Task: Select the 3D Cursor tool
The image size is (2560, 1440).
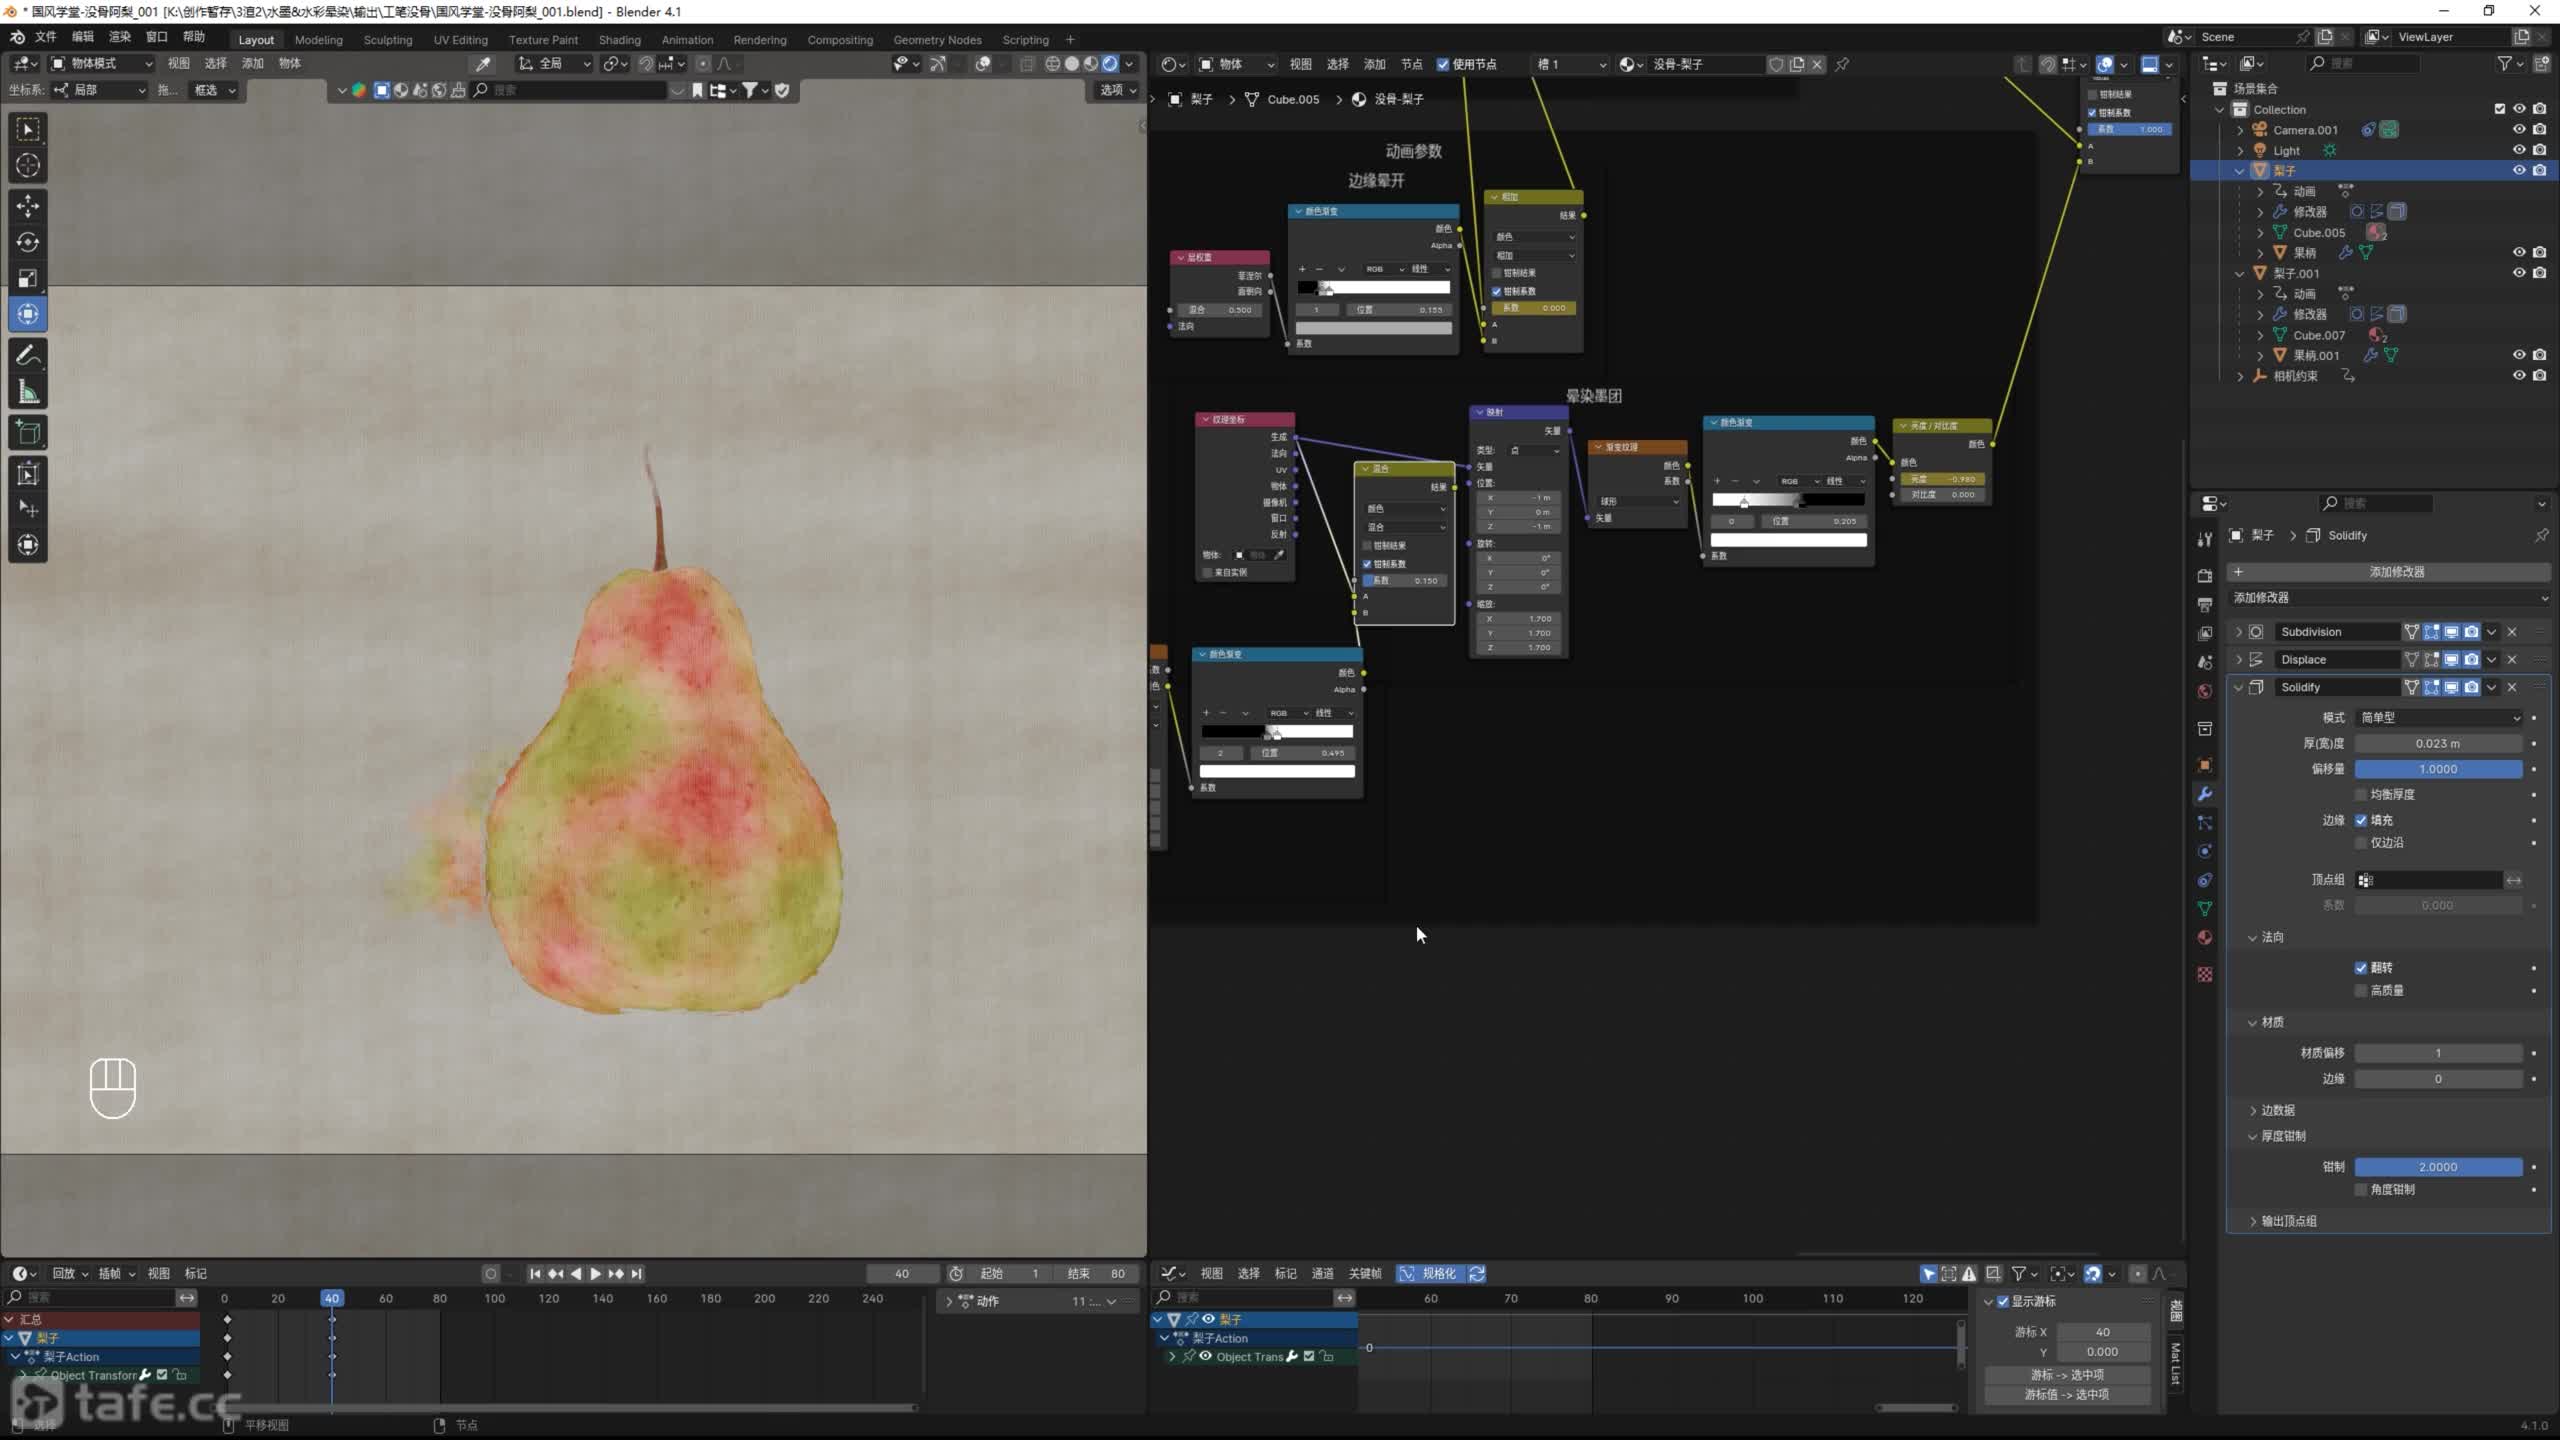Action: click(28, 166)
